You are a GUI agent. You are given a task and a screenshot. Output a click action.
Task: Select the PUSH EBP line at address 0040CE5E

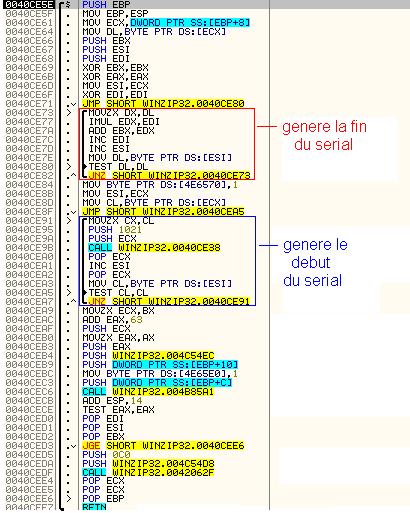click(106, 5)
